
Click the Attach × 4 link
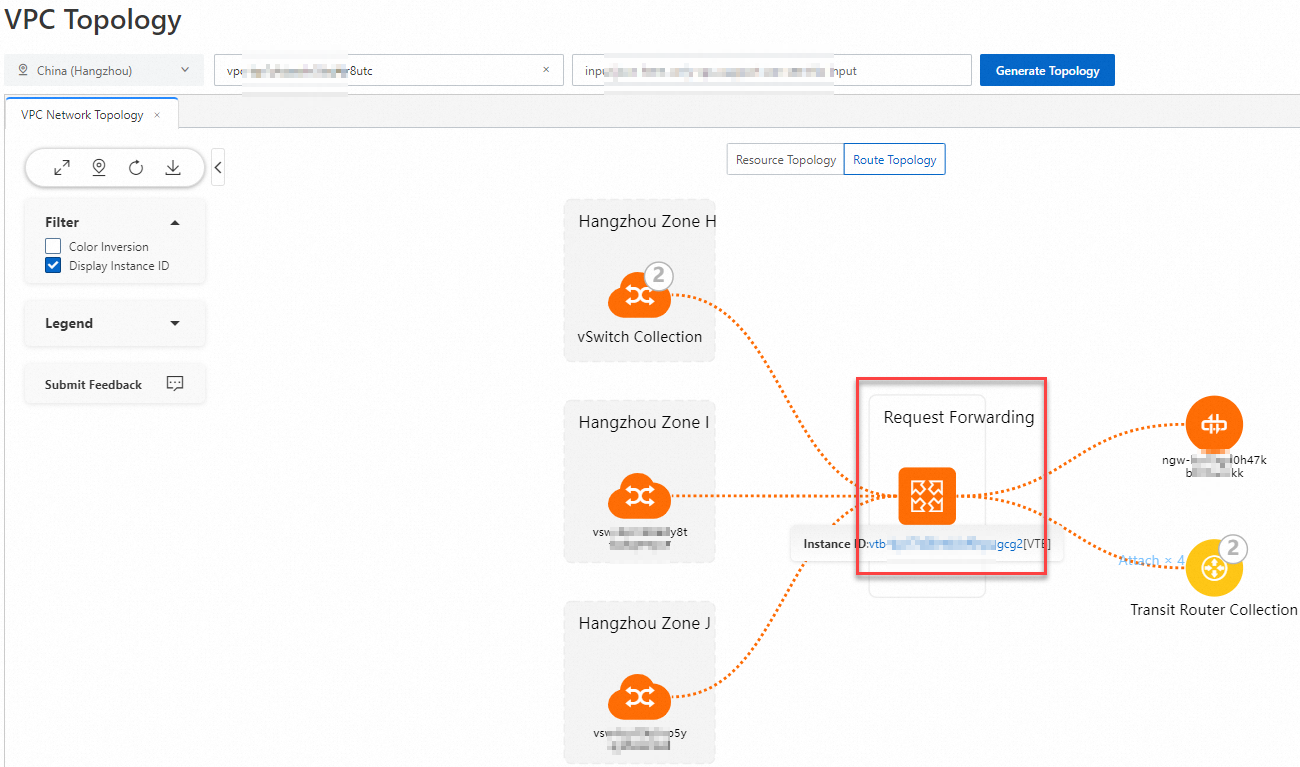1151,561
